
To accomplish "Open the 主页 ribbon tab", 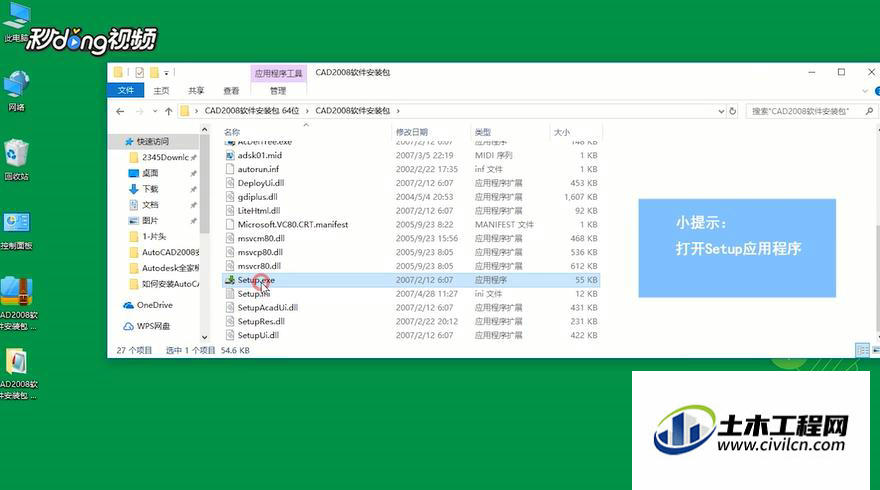I will click(161, 90).
